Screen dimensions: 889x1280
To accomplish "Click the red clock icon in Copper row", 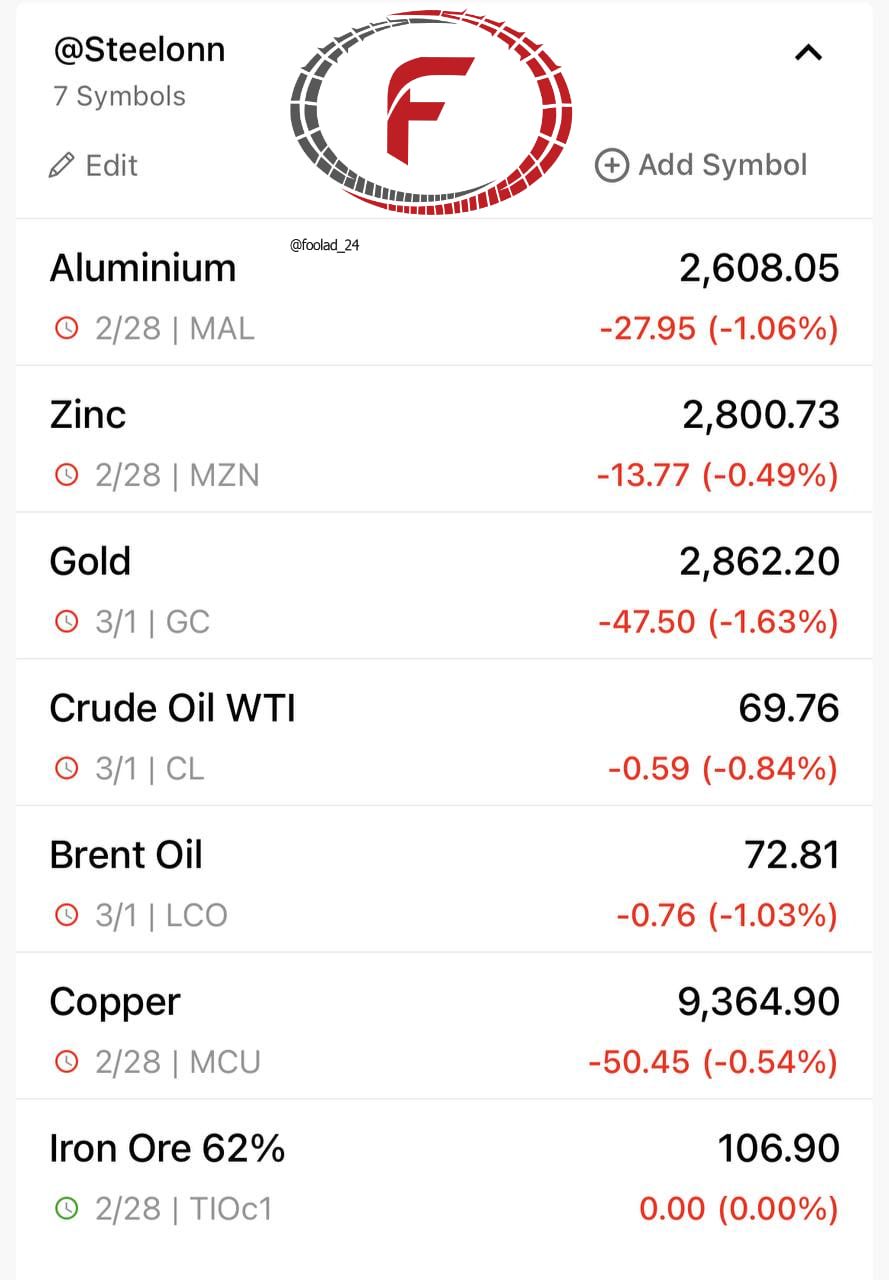I will [x=66, y=1062].
